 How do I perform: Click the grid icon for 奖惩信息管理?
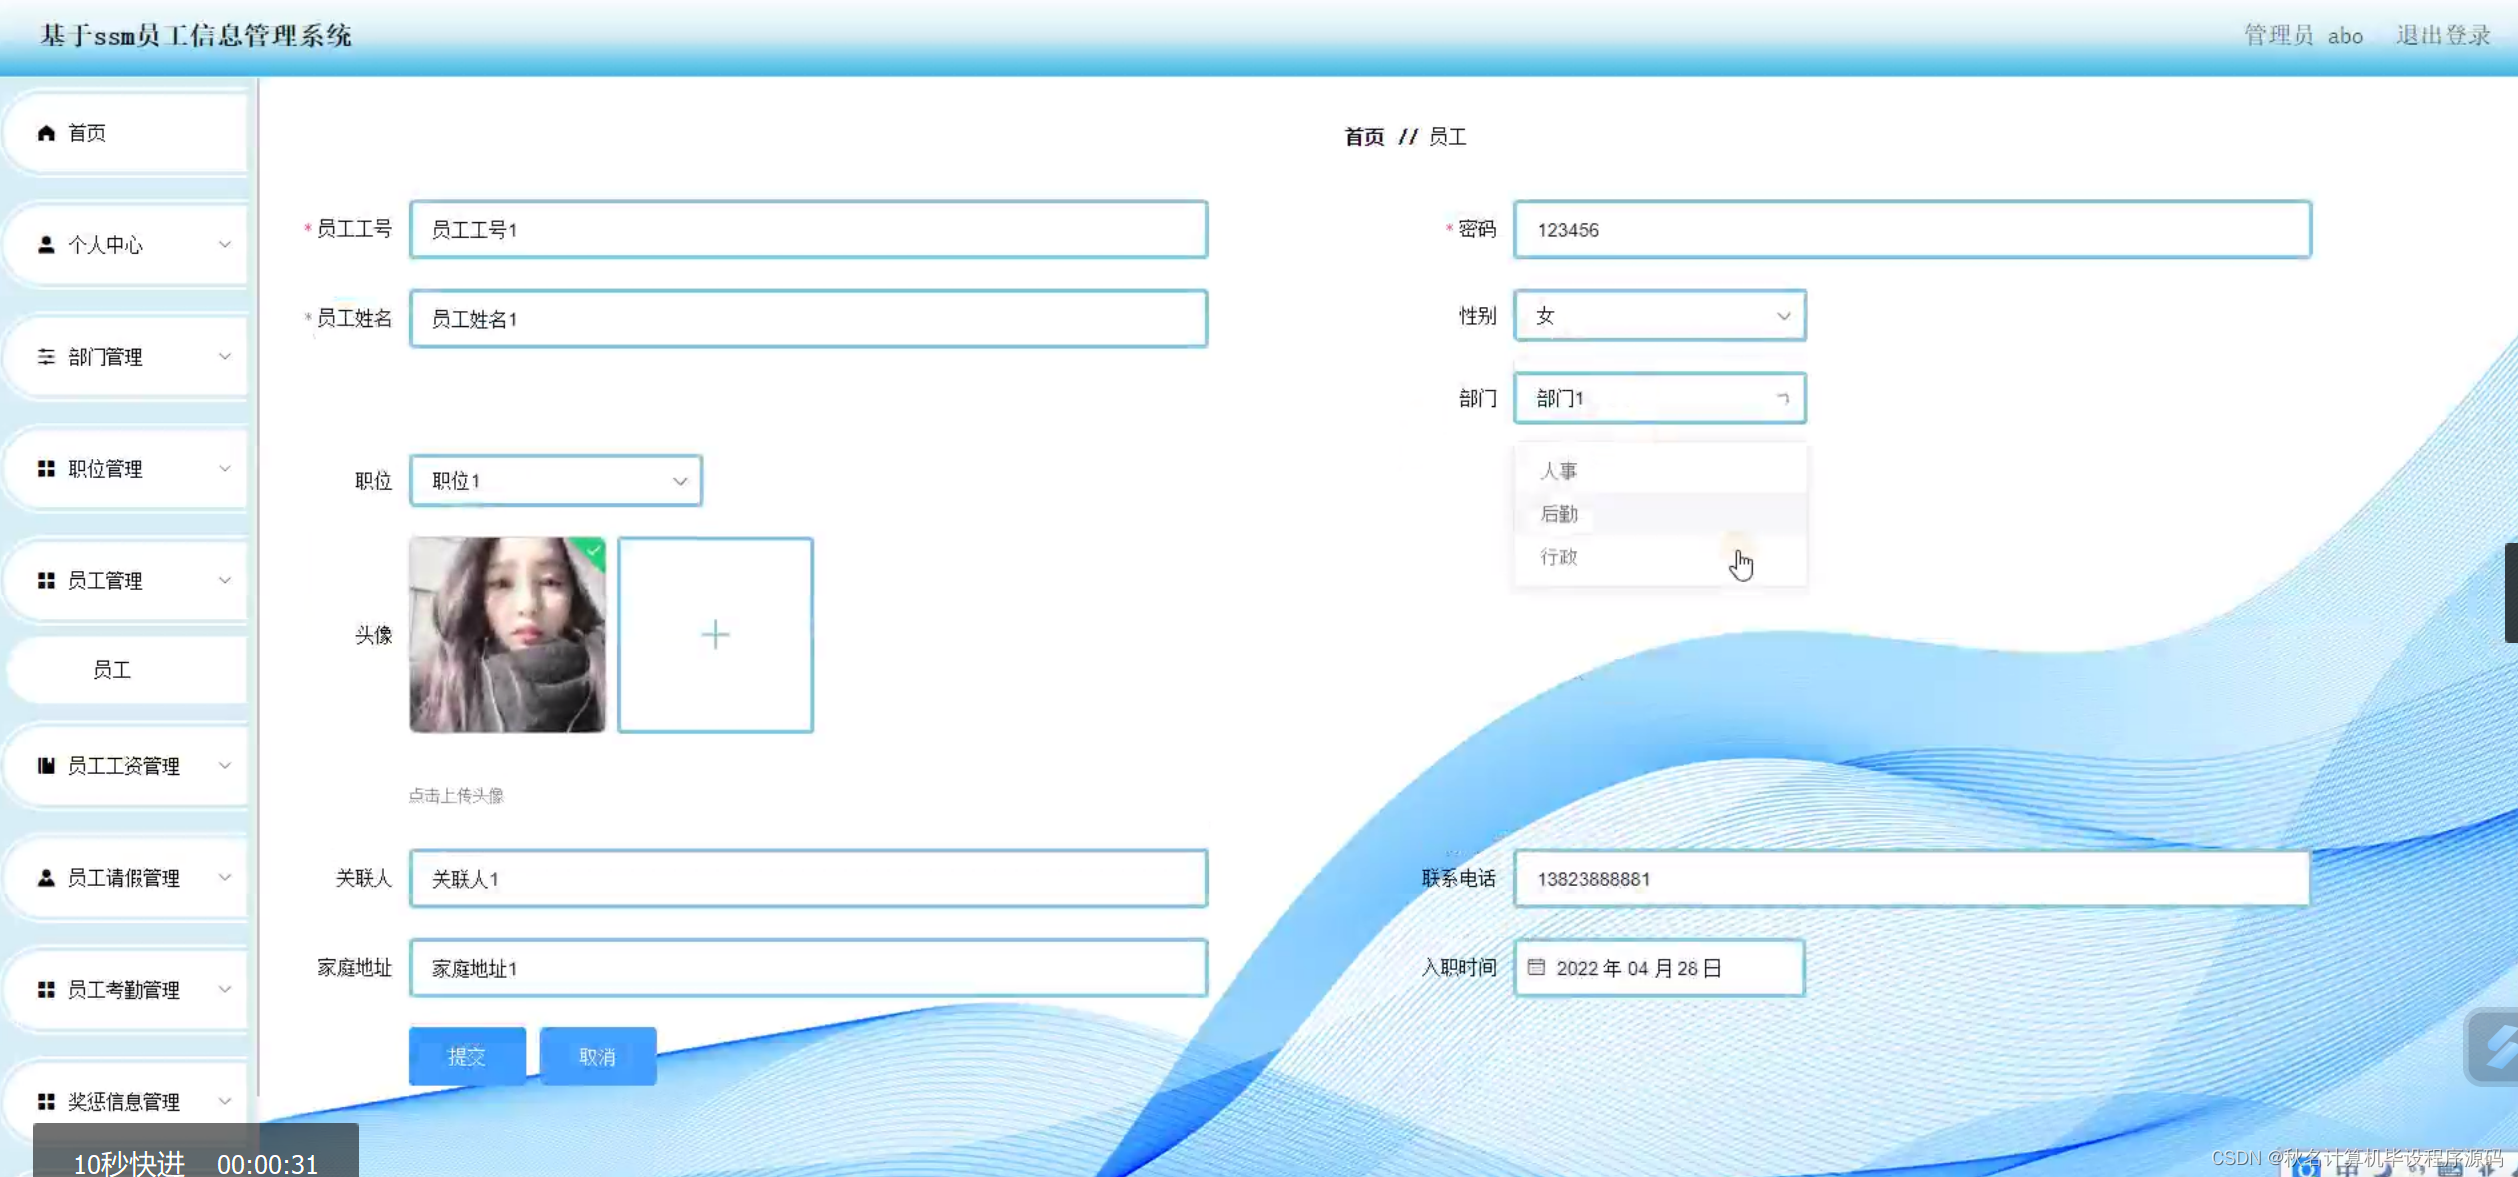(x=46, y=1101)
